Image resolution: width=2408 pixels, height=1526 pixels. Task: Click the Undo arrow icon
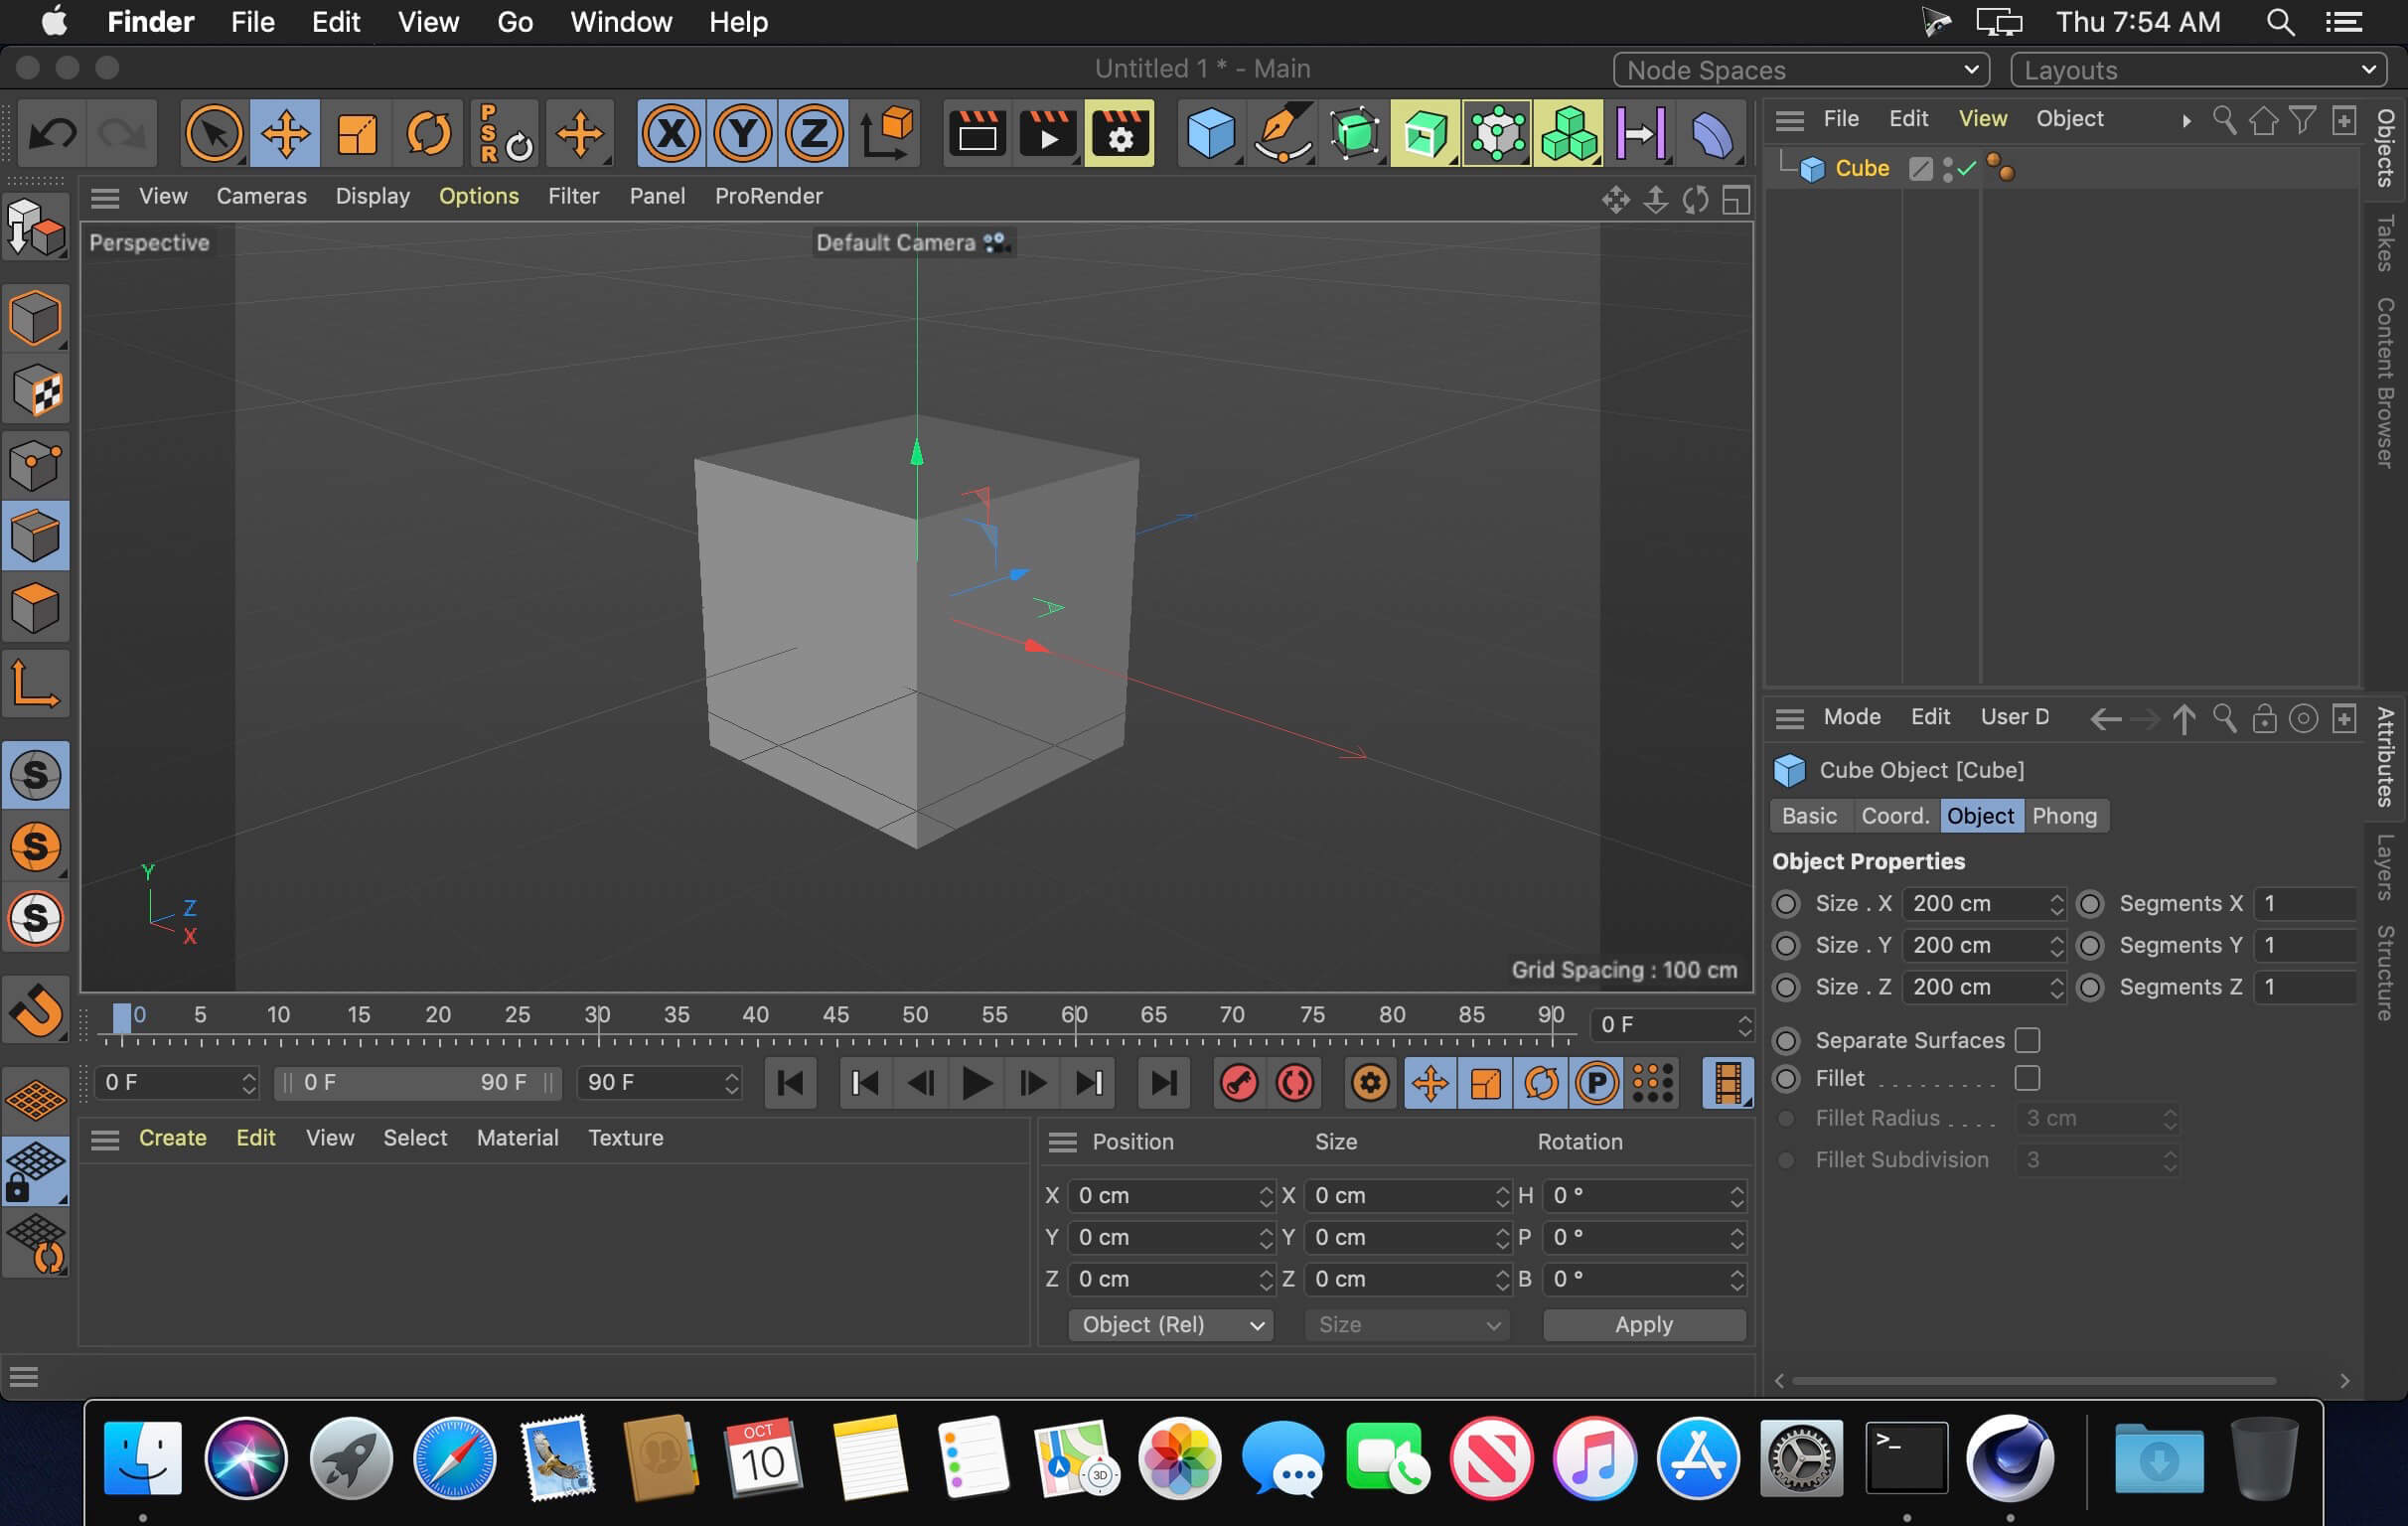52,133
